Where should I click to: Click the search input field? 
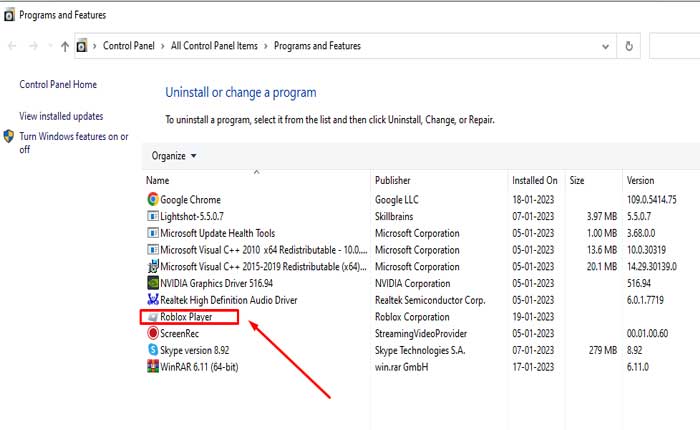(x=675, y=46)
